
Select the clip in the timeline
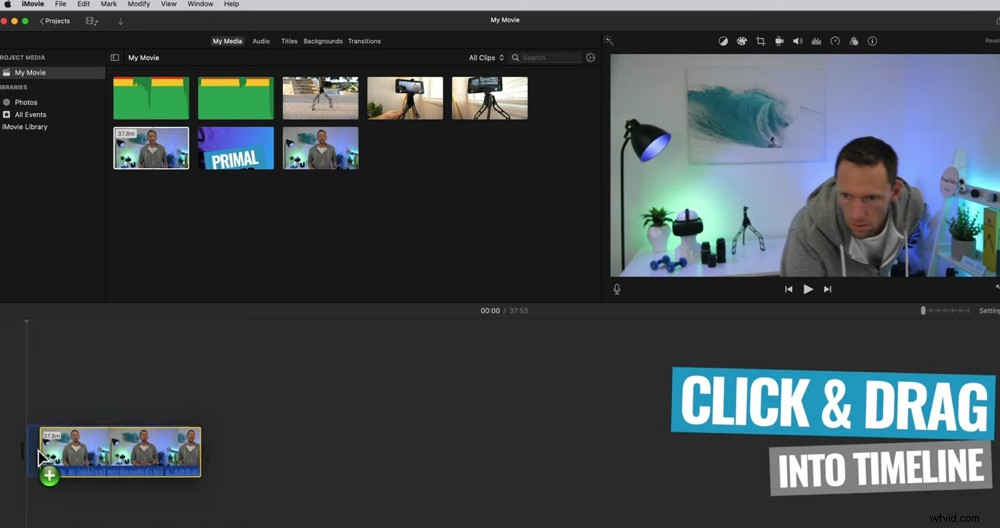click(120, 452)
